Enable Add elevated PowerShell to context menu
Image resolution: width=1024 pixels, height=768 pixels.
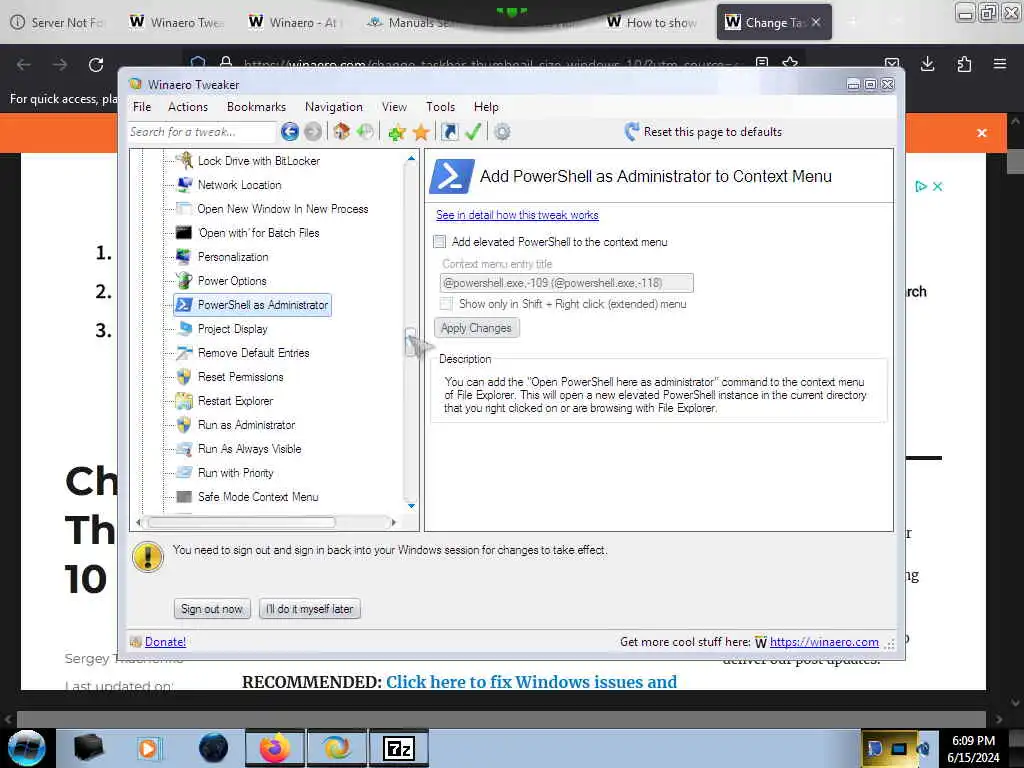440,242
